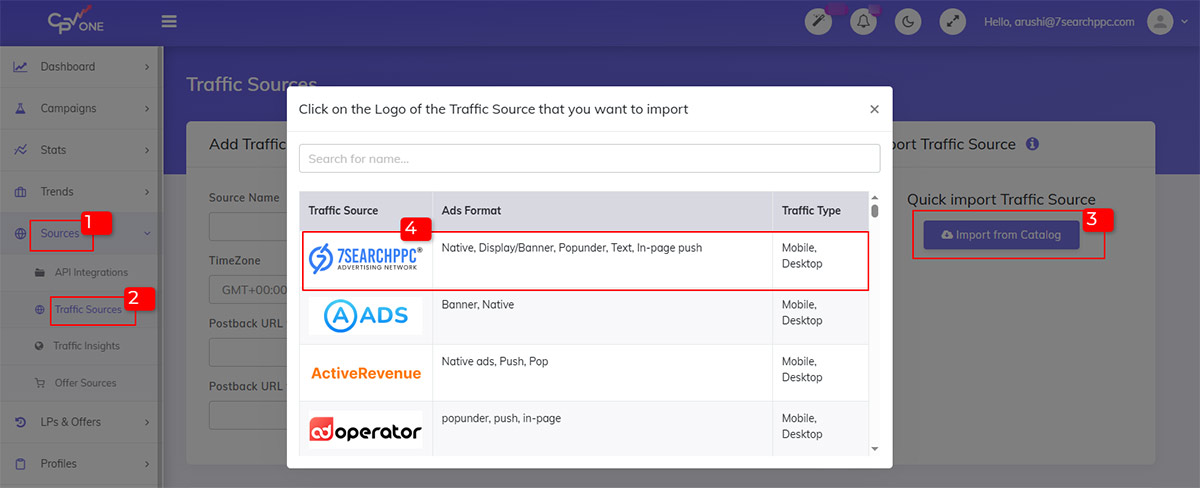Click the magic wand icon in header
1200x488 pixels.
[x=819, y=21]
